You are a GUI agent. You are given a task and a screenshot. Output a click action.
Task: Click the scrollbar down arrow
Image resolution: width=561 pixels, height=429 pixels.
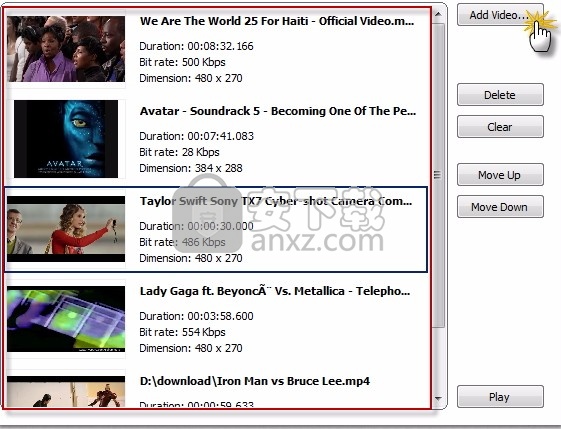coord(438,398)
